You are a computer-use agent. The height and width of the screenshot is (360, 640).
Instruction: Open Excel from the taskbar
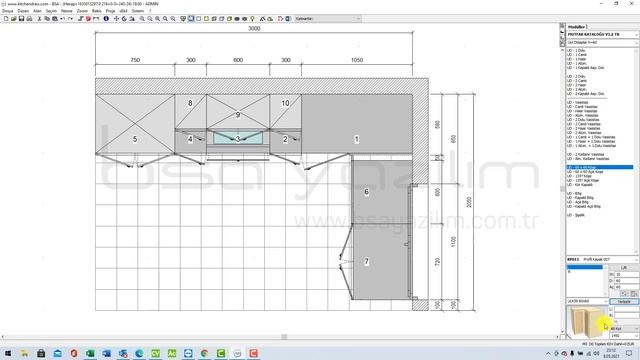point(90,353)
